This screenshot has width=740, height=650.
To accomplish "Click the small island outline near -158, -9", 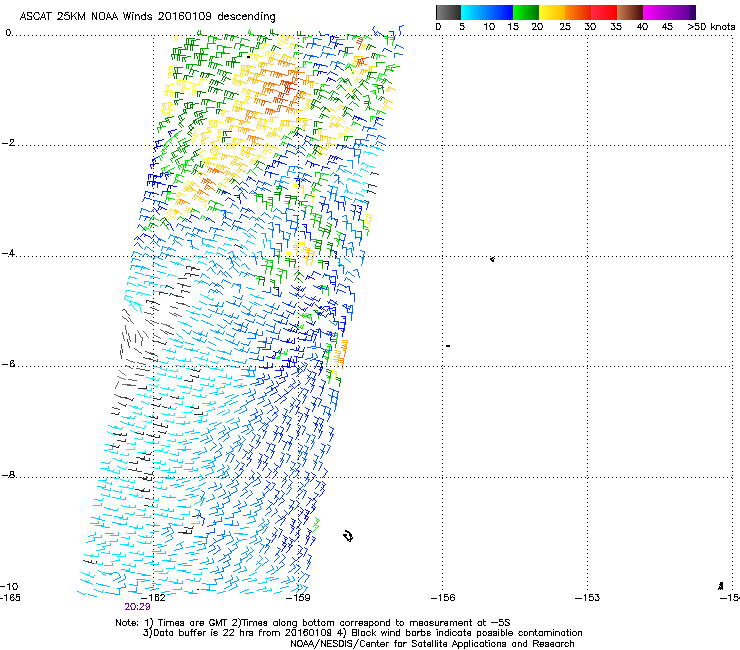I will (348, 536).
